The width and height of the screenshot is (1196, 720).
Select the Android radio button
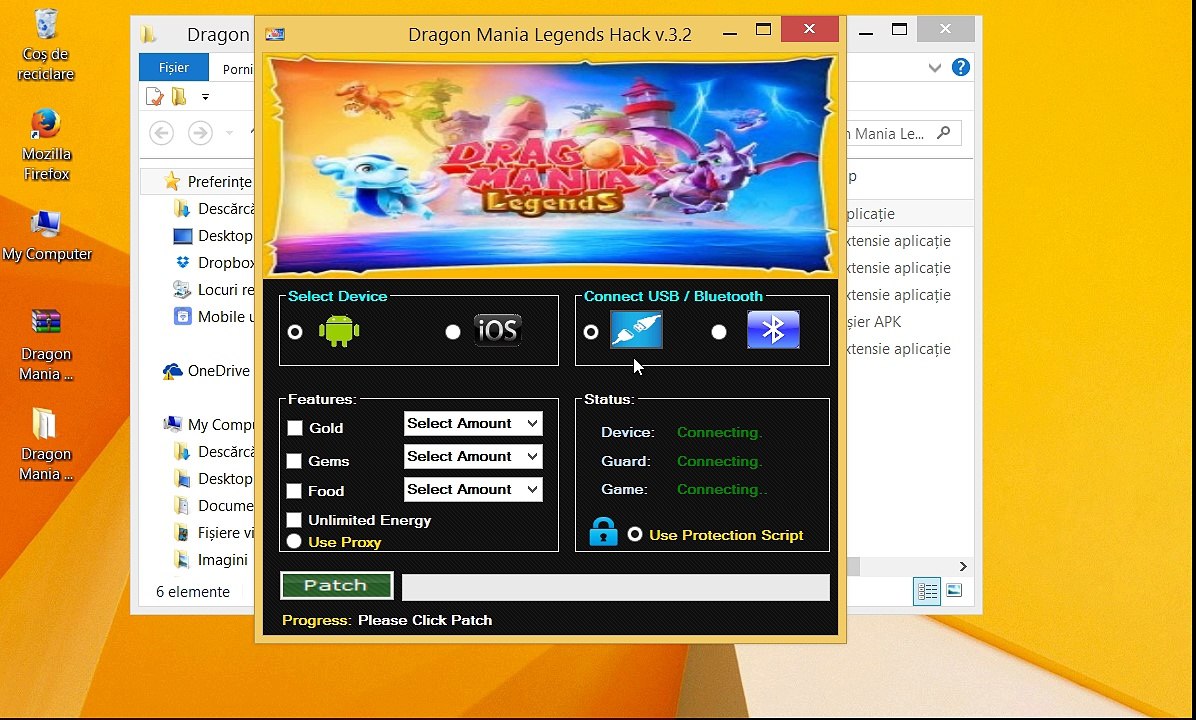295,332
